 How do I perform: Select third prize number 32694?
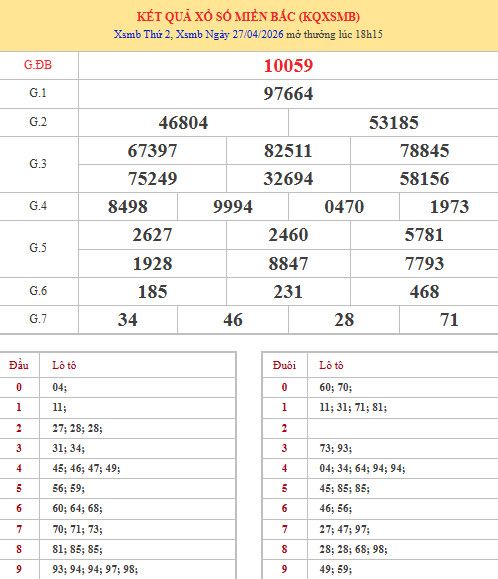pyautogui.click(x=288, y=179)
